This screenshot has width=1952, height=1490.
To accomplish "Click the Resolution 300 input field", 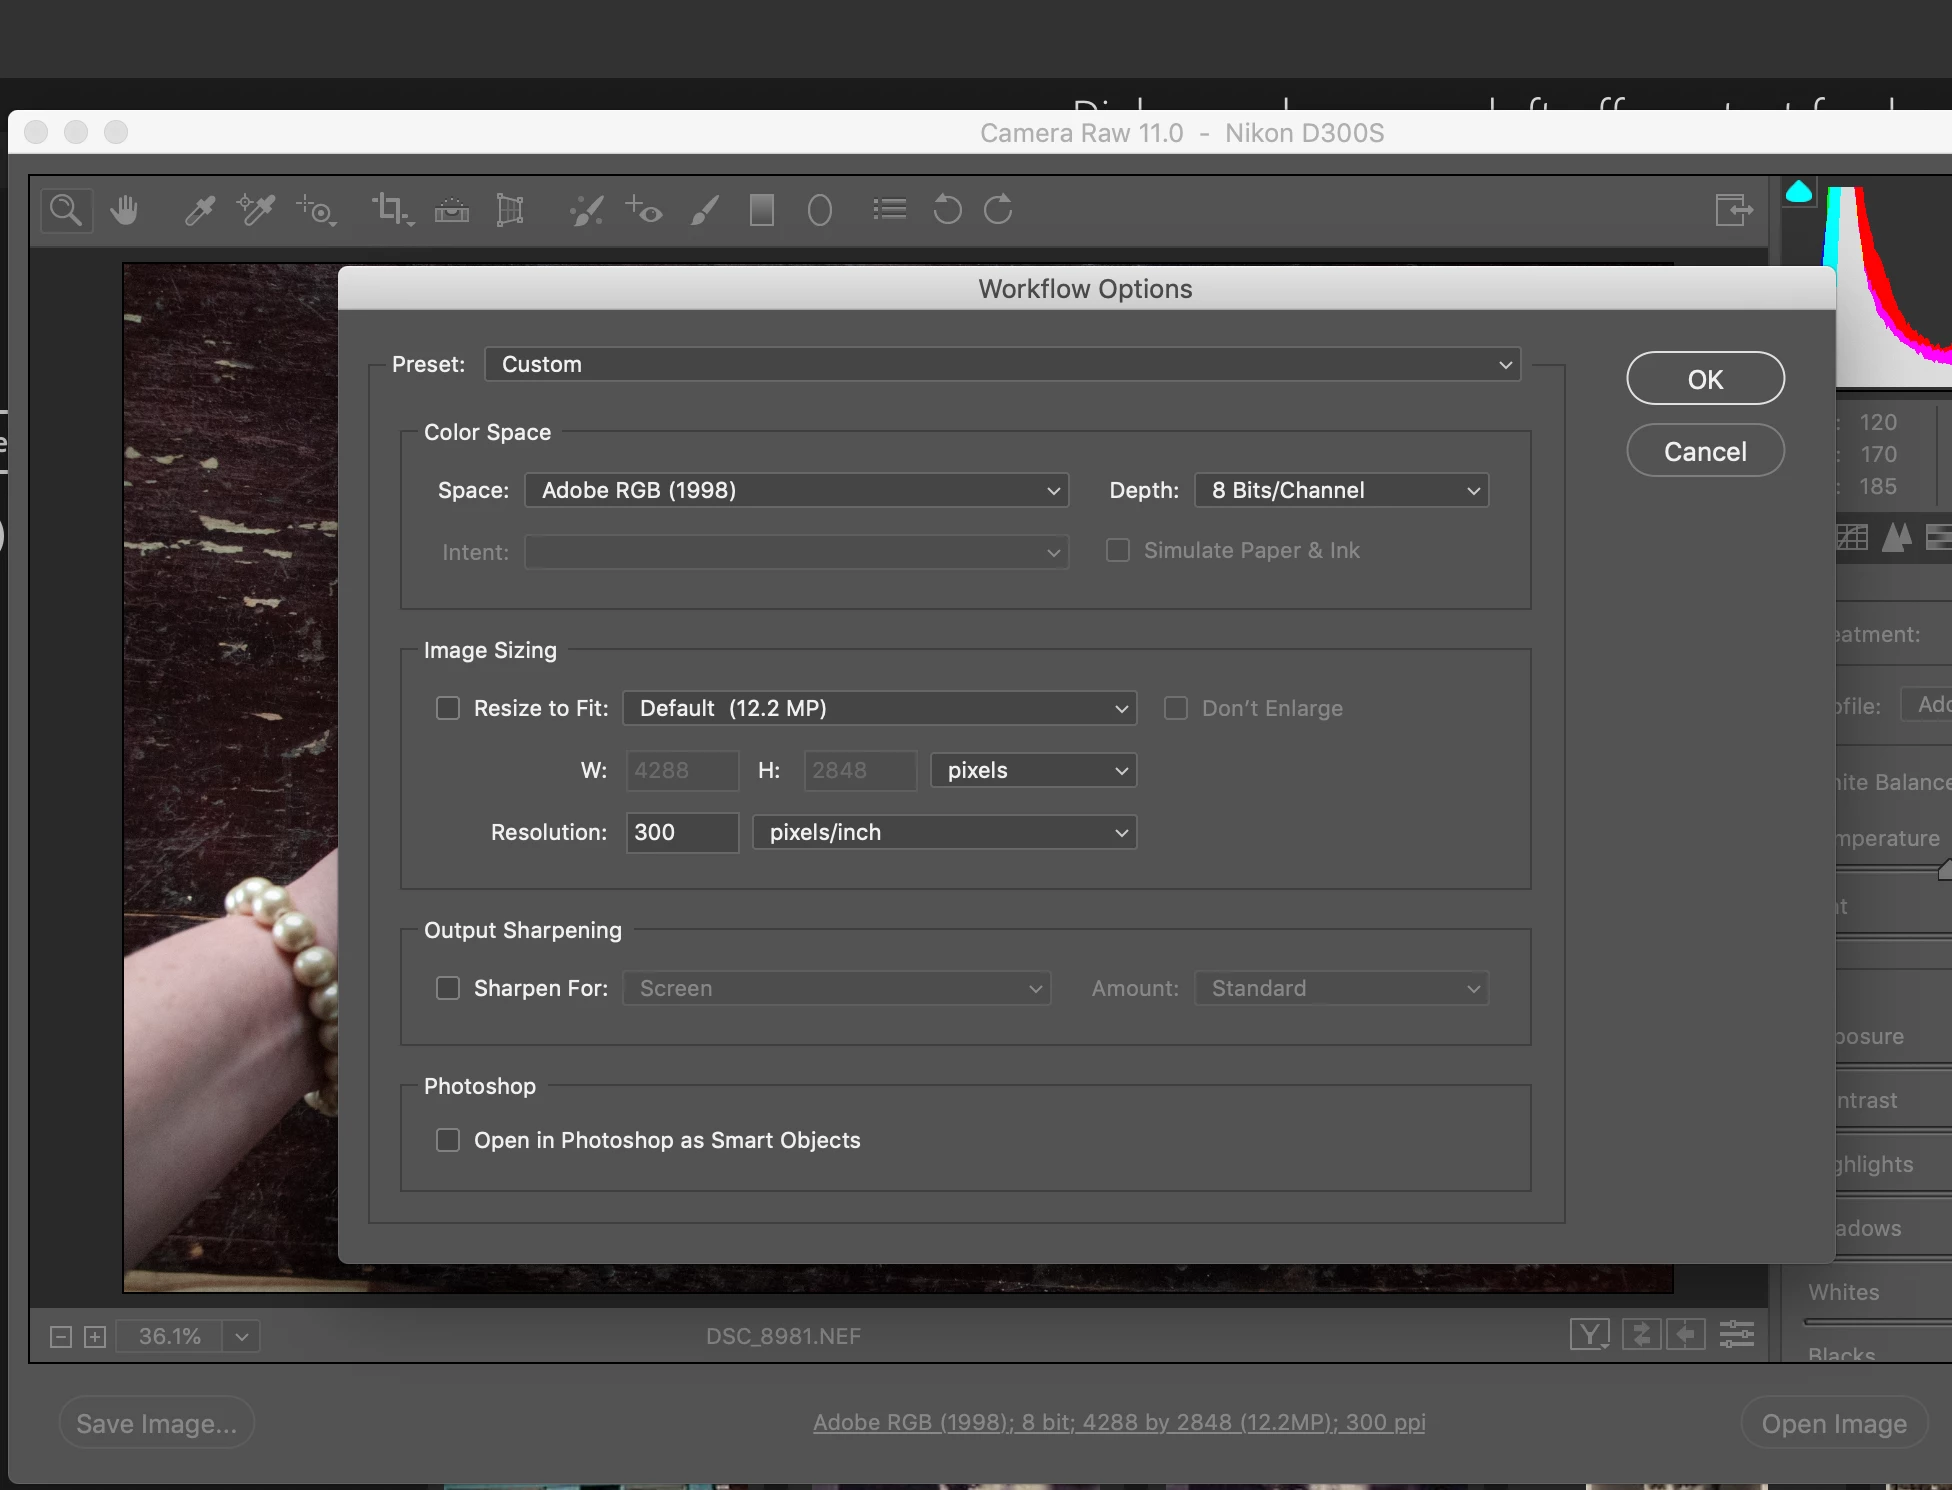I will coord(681,832).
